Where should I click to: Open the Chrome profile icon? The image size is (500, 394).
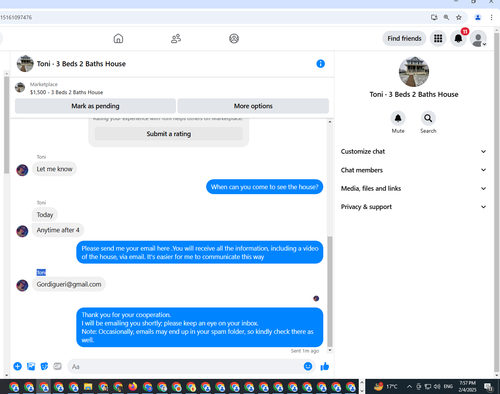point(478,17)
